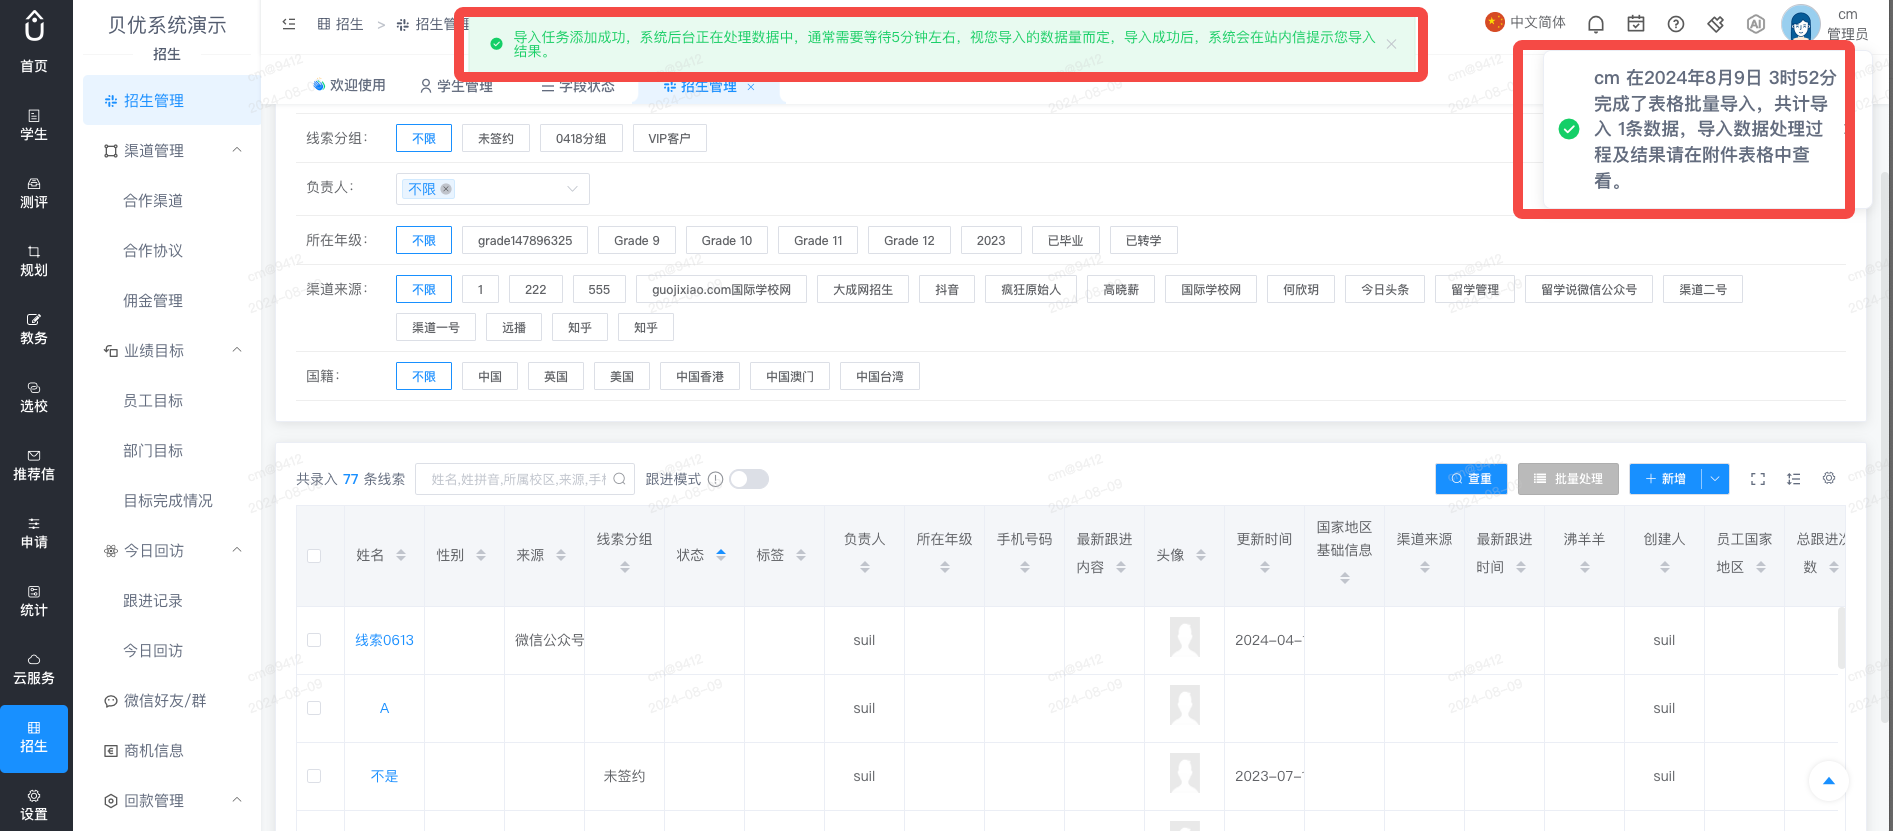Enter fullscreen with the expand icon
1893x831 pixels.
pos(1758,479)
